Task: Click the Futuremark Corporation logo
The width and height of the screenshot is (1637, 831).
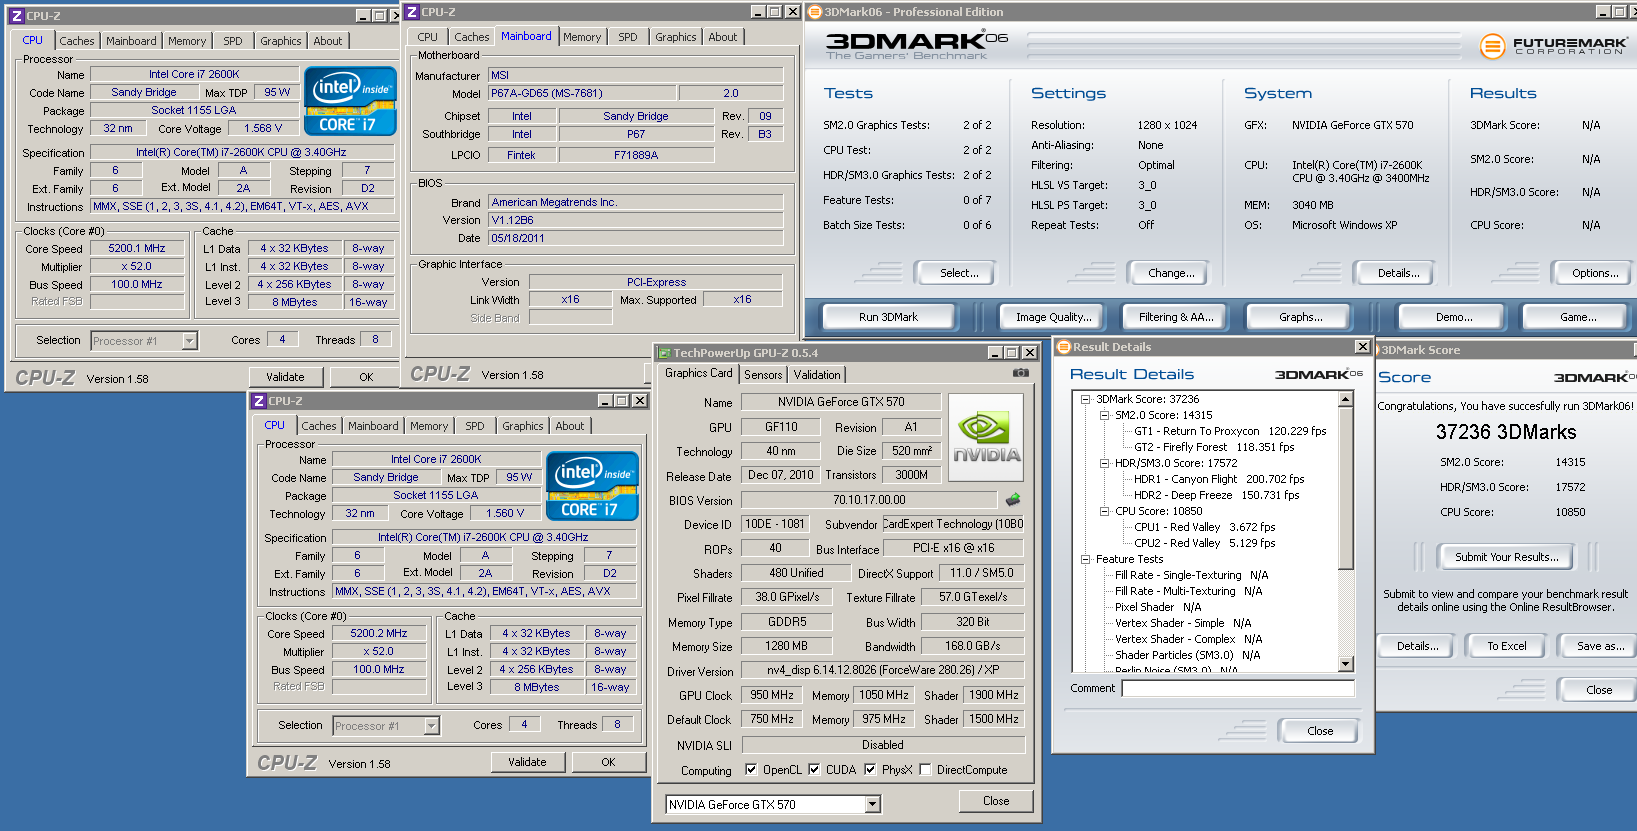Action: [x=1552, y=46]
